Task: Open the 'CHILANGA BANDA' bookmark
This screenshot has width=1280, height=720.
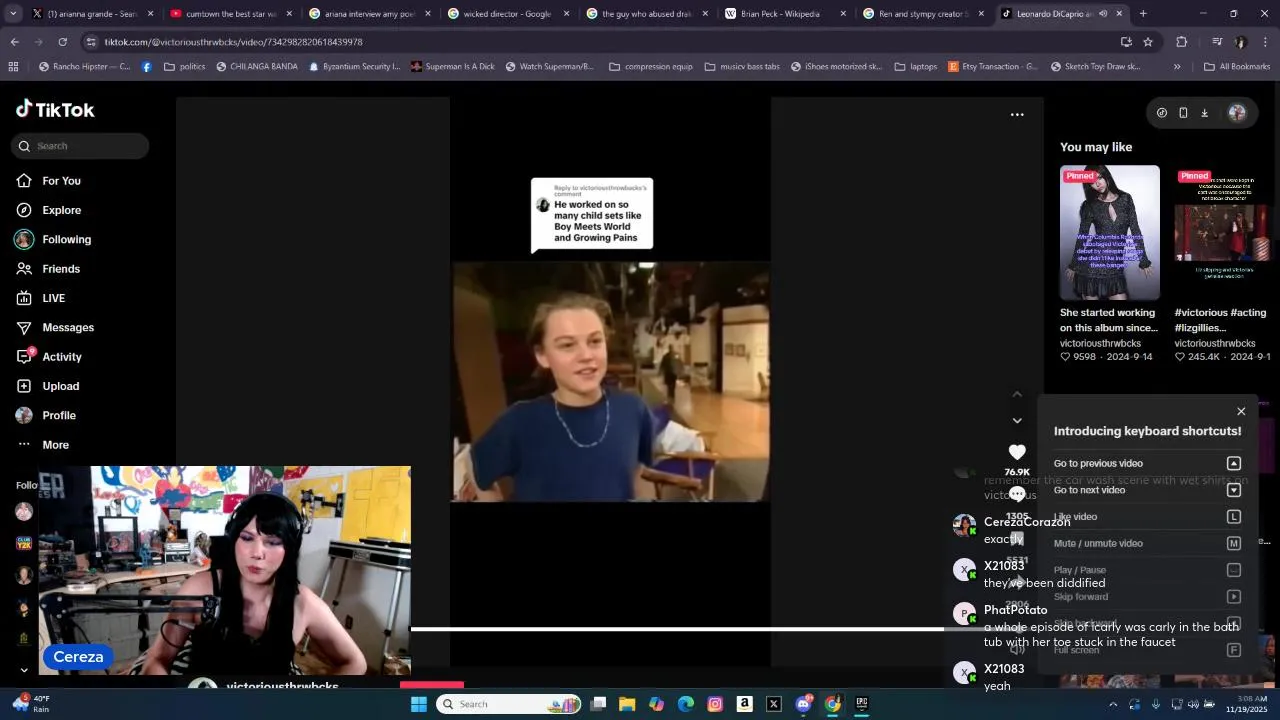Action: pos(256,67)
